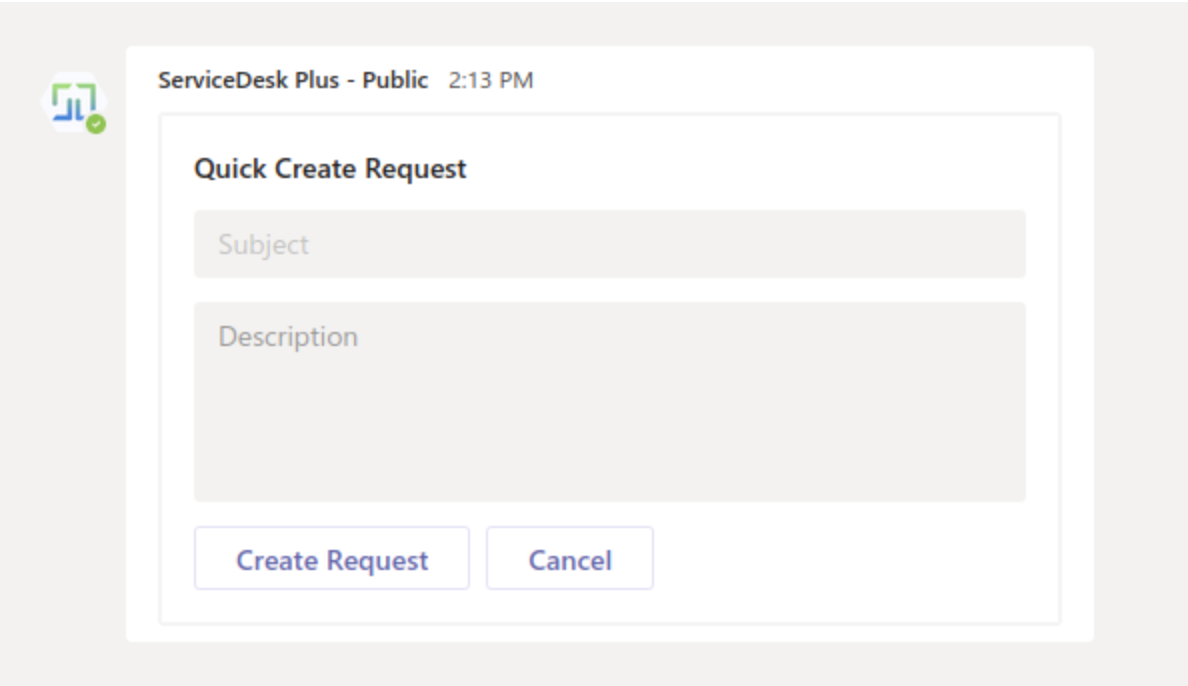Viewport: 1188px width, 686px height.
Task: Click the bot's verified status indicator
Action: [96, 125]
